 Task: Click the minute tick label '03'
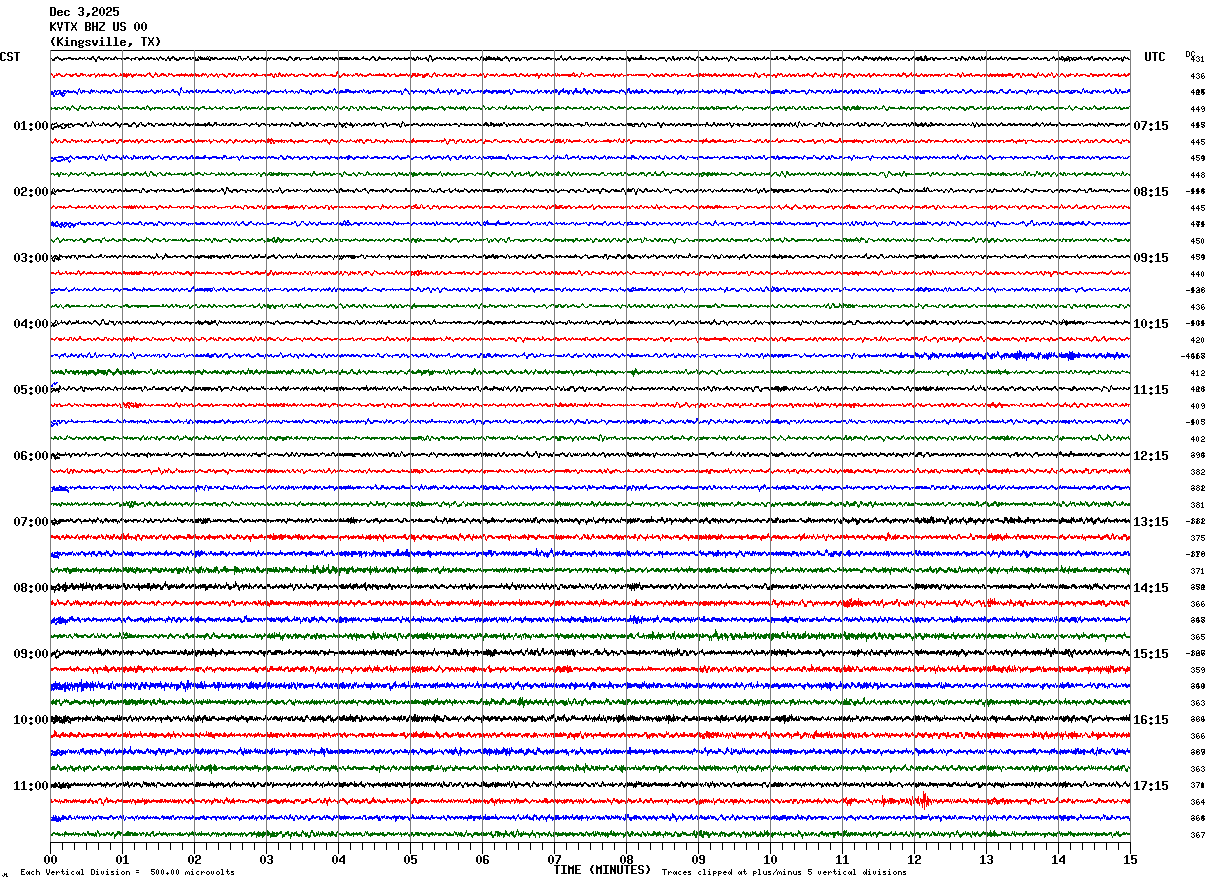point(266,859)
